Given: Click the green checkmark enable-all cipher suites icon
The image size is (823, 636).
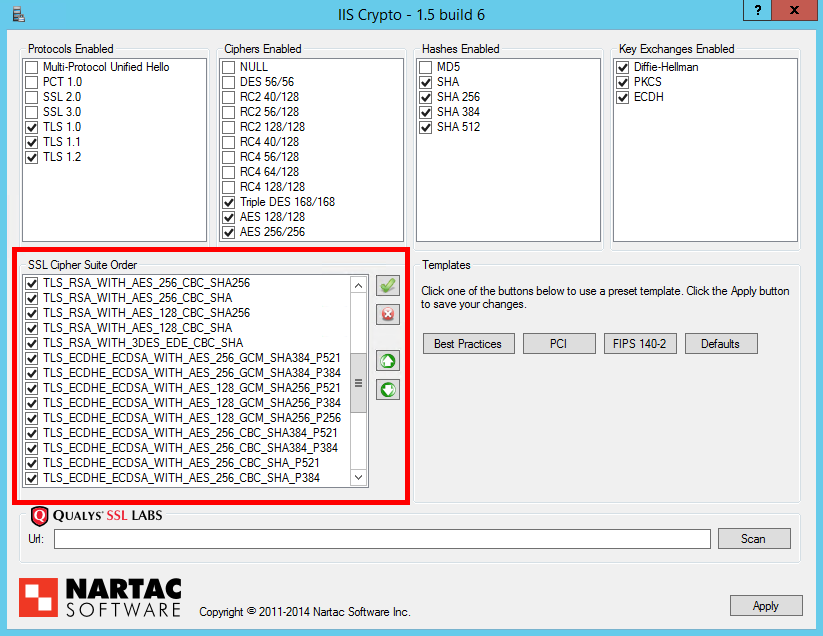Looking at the screenshot, I should click(x=387, y=286).
